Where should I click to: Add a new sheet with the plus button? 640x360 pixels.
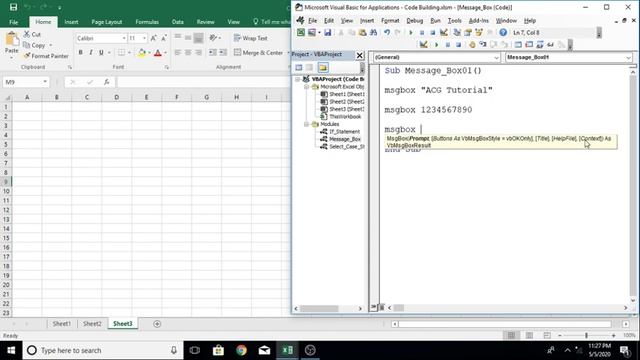click(x=157, y=324)
